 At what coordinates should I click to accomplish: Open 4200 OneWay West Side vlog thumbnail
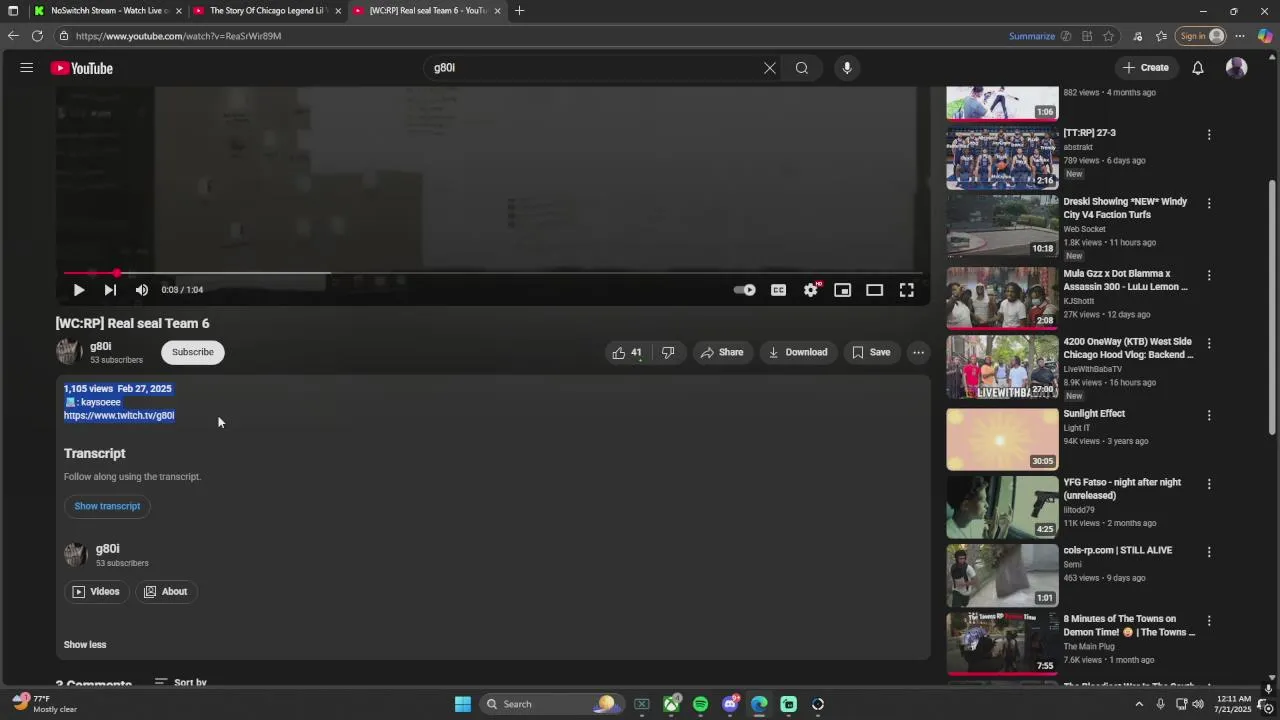point(1002,367)
